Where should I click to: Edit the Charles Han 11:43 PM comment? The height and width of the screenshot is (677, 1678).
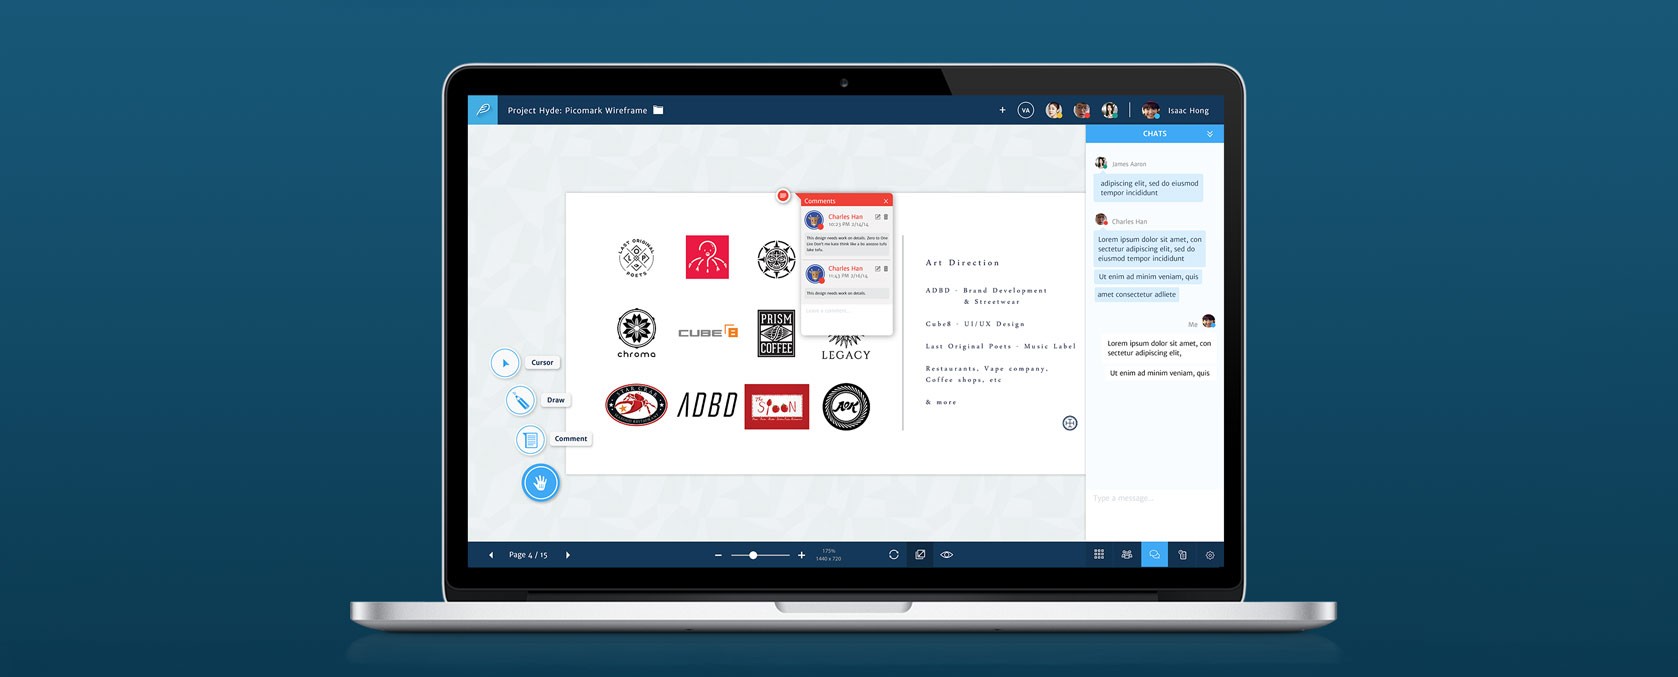tap(878, 269)
